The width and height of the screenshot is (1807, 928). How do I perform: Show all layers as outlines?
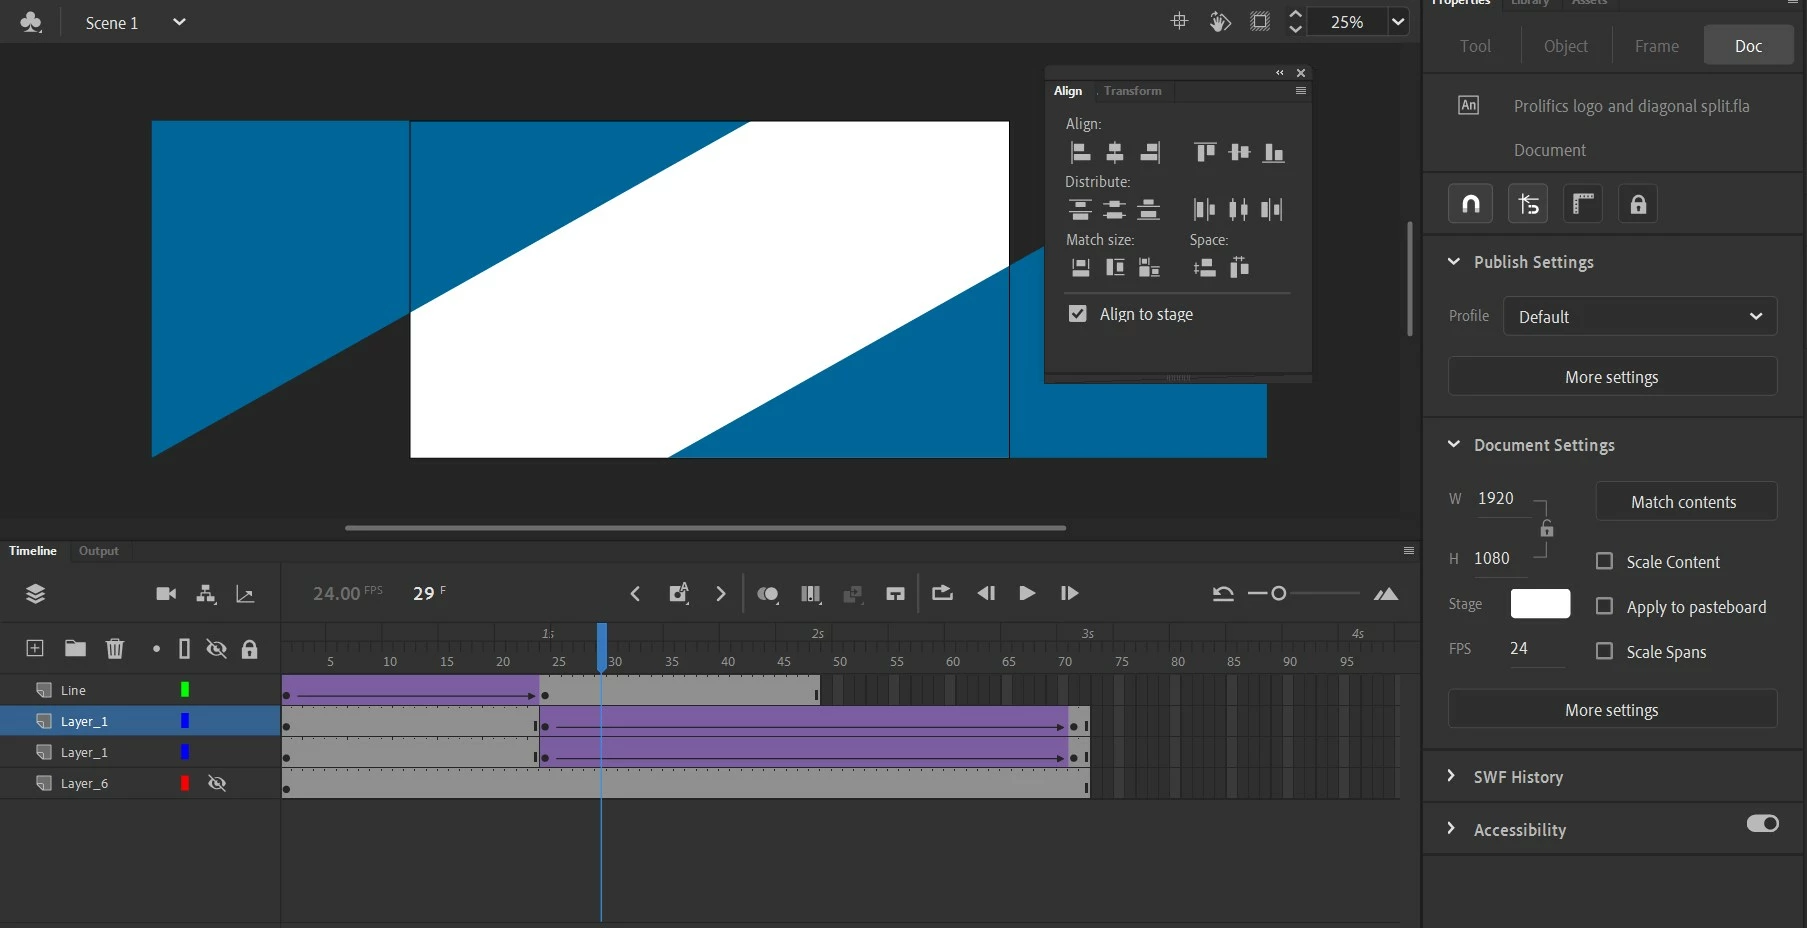184,648
